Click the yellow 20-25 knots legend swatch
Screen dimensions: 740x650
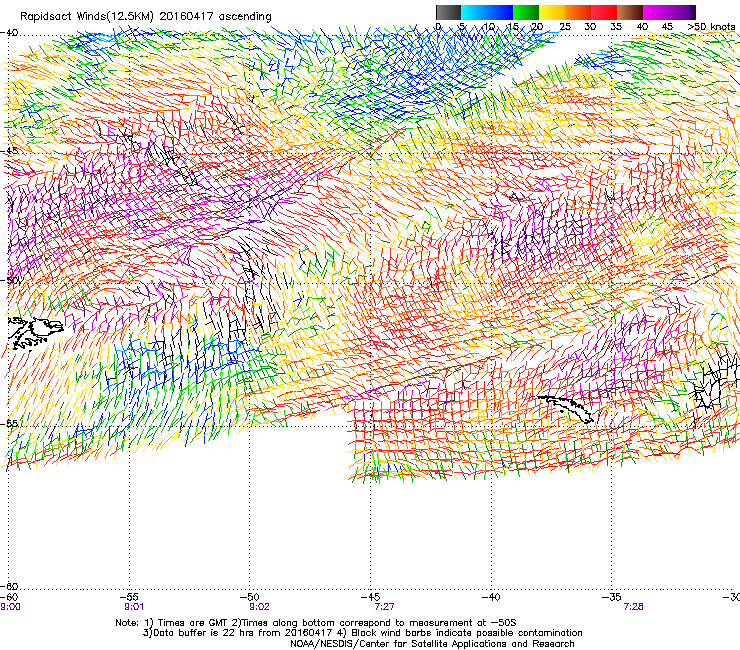tap(552, 12)
